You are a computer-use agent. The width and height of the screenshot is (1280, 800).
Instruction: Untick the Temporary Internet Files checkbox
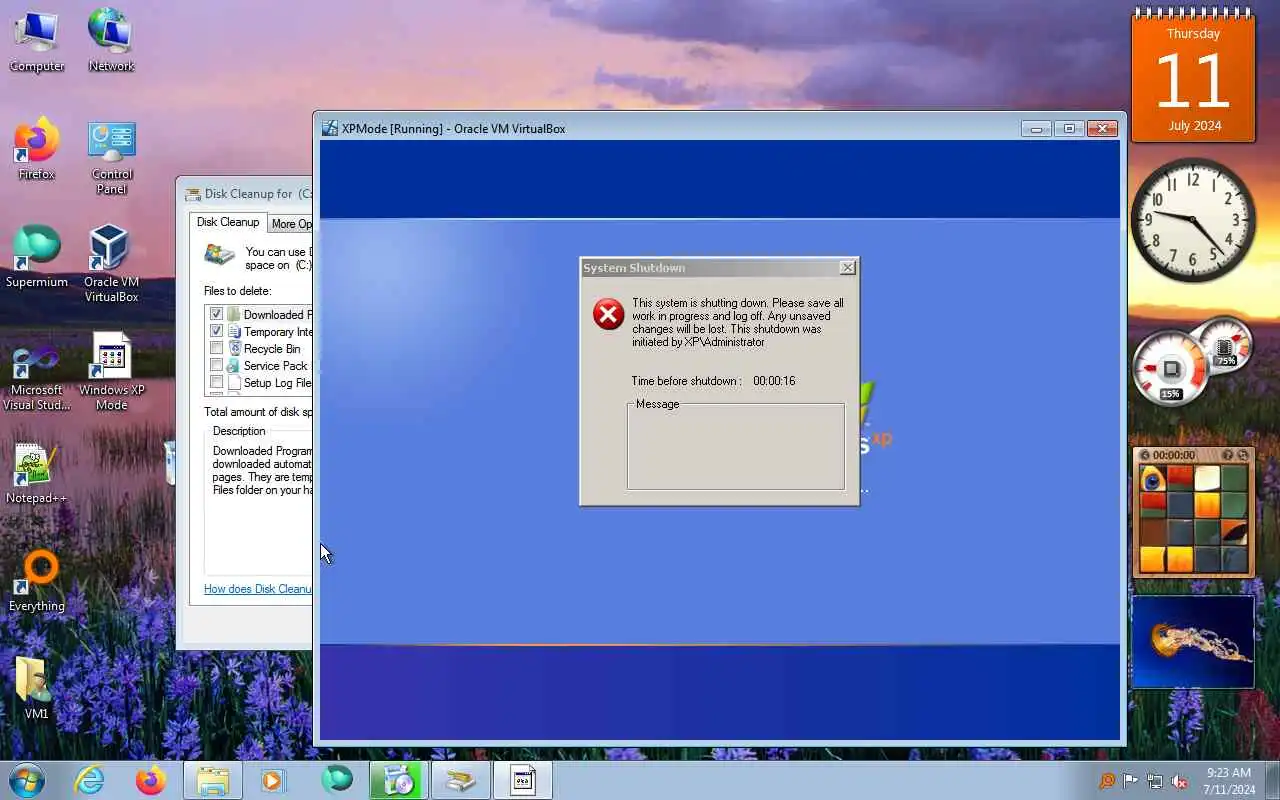pos(216,331)
